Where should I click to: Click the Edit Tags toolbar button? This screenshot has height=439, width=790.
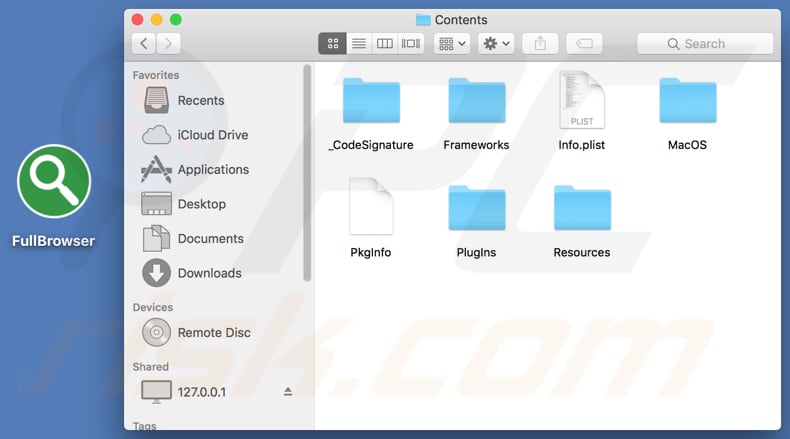click(584, 44)
